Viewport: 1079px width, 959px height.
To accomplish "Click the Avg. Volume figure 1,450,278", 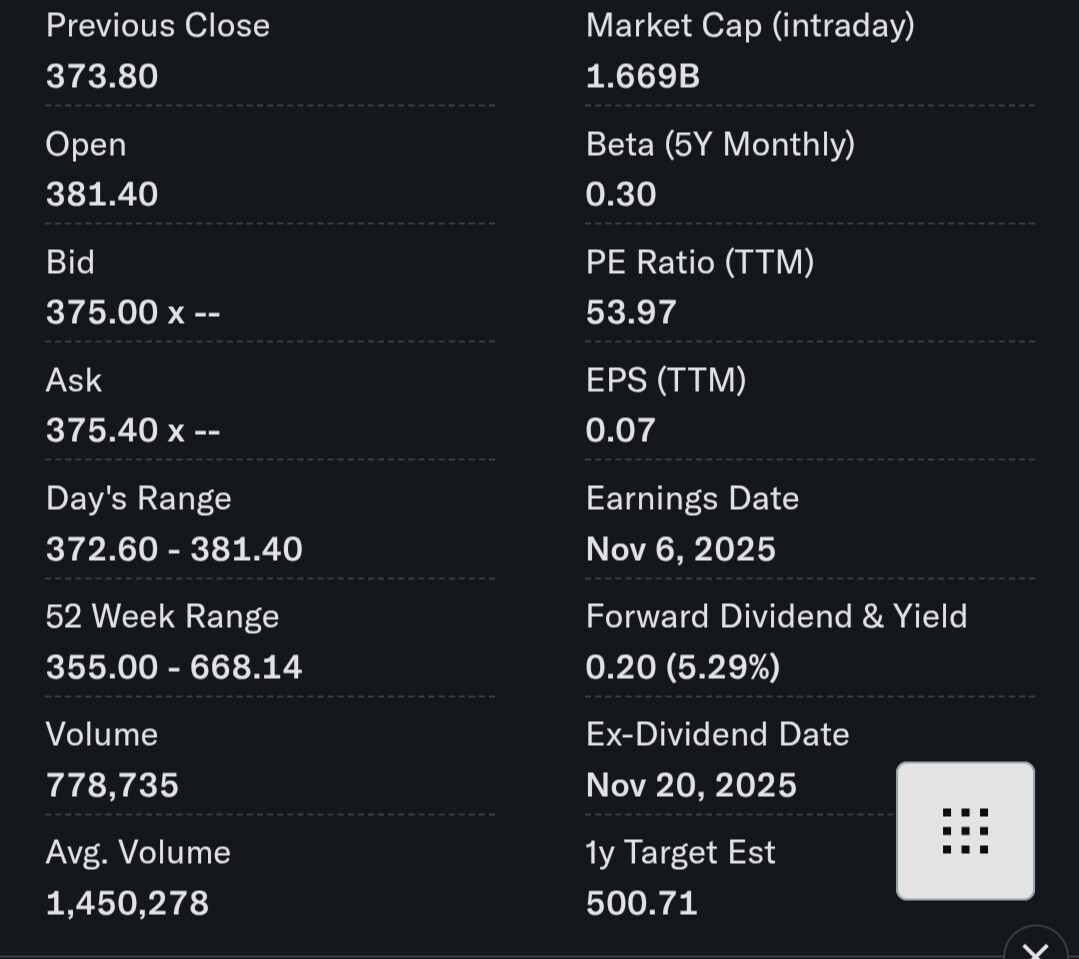I will point(127,903).
